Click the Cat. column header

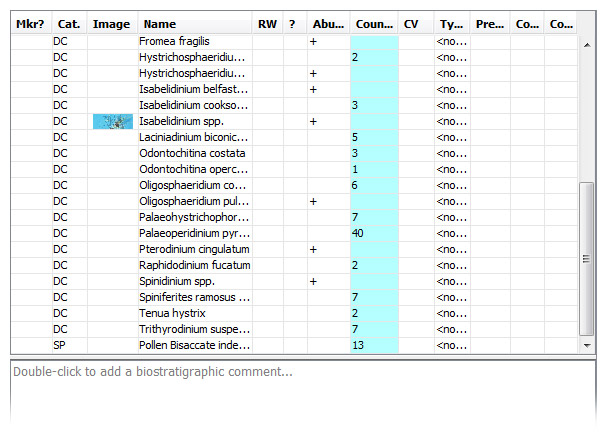click(x=69, y=24)
